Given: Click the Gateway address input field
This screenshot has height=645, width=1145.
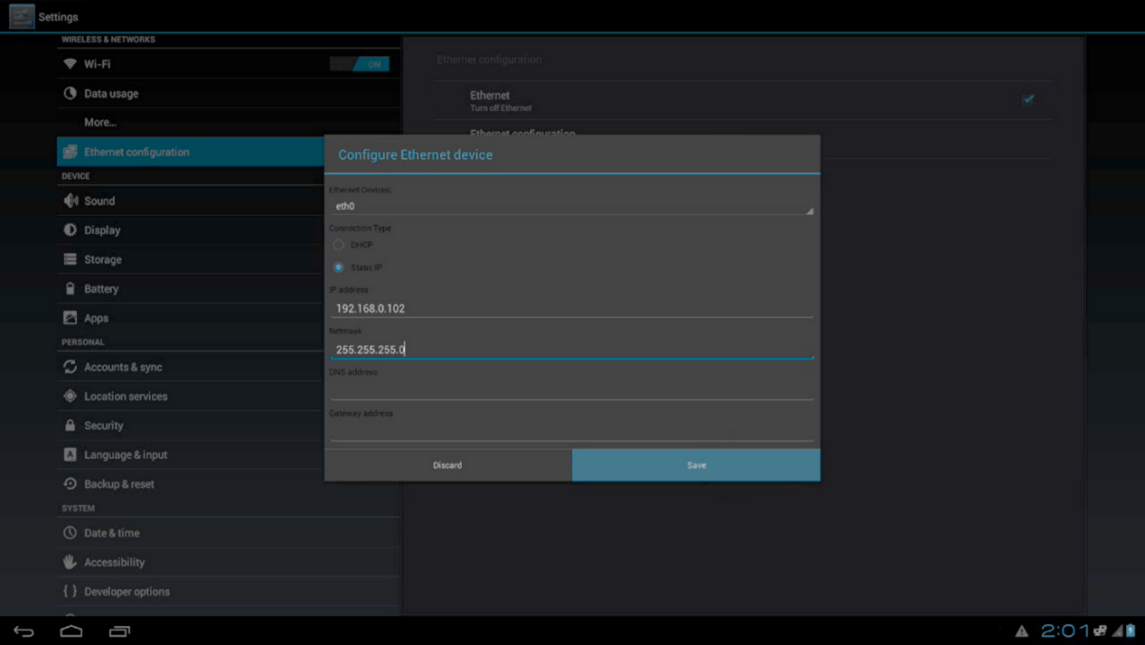Looking at the screenshot, I should pyautogui.click(x=572, y=431).
